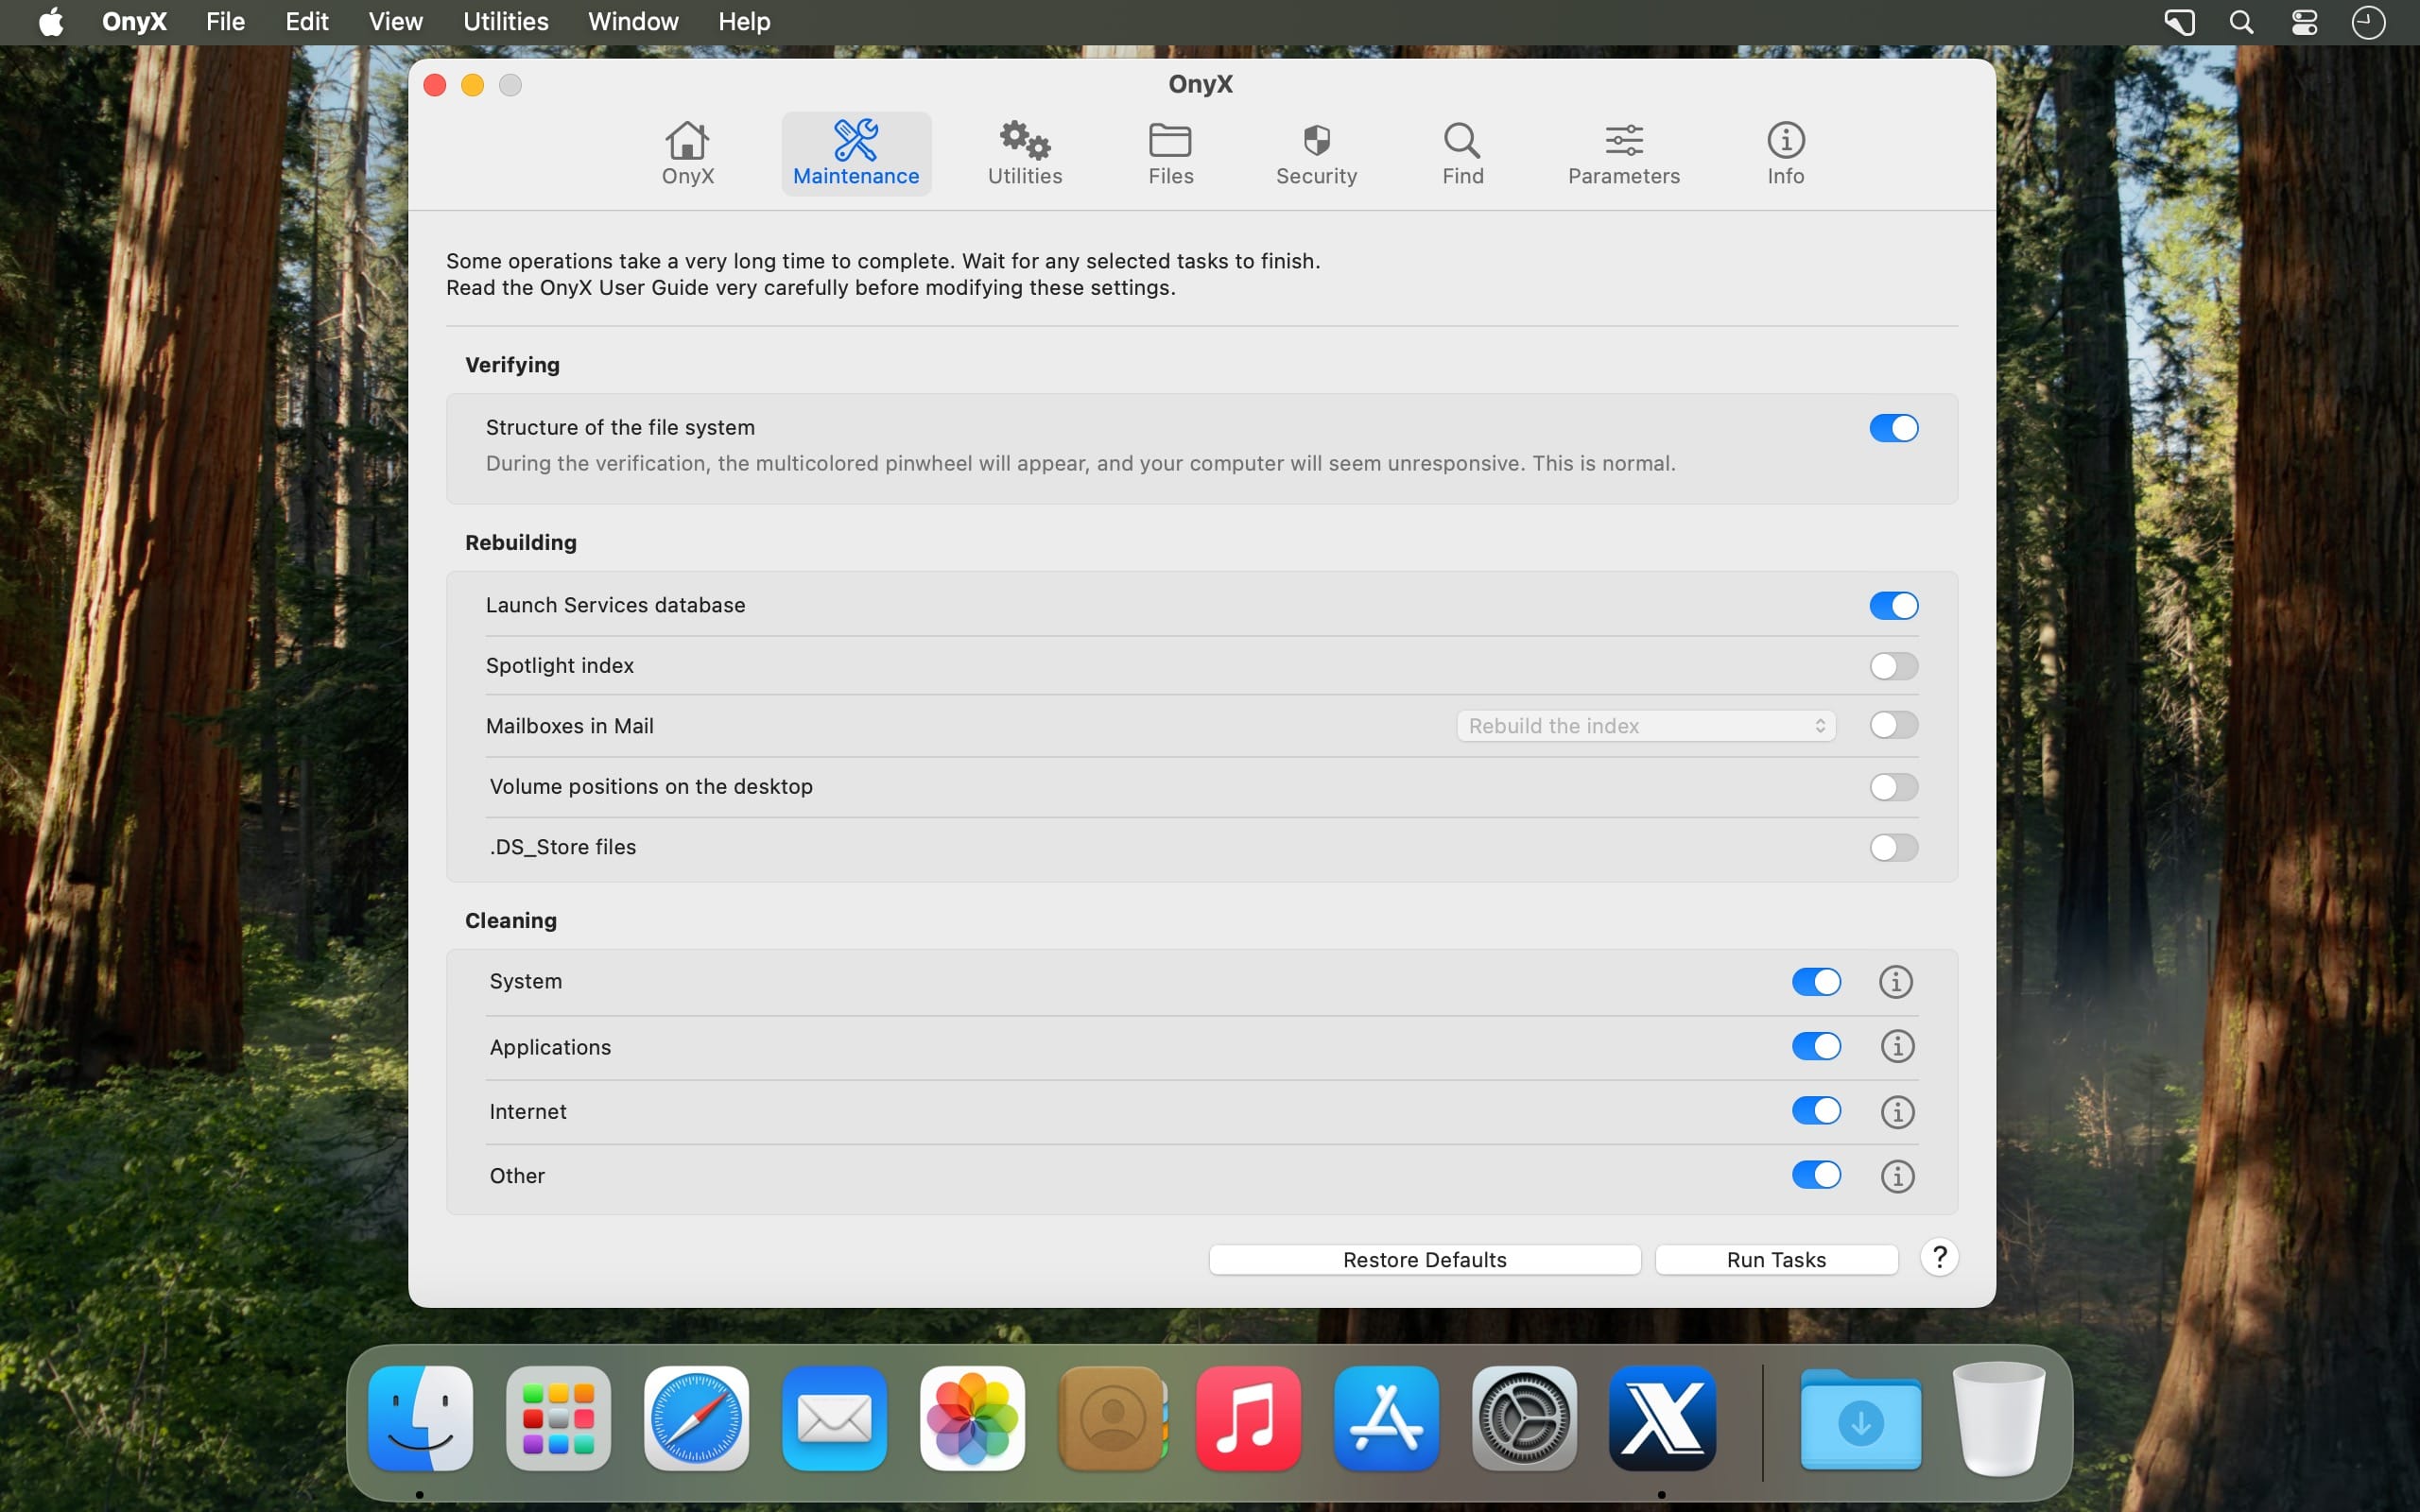Open help with the question mark button
Image resolution: width=2420 pixels, height=1512 pixels.
point(1939,1257)
